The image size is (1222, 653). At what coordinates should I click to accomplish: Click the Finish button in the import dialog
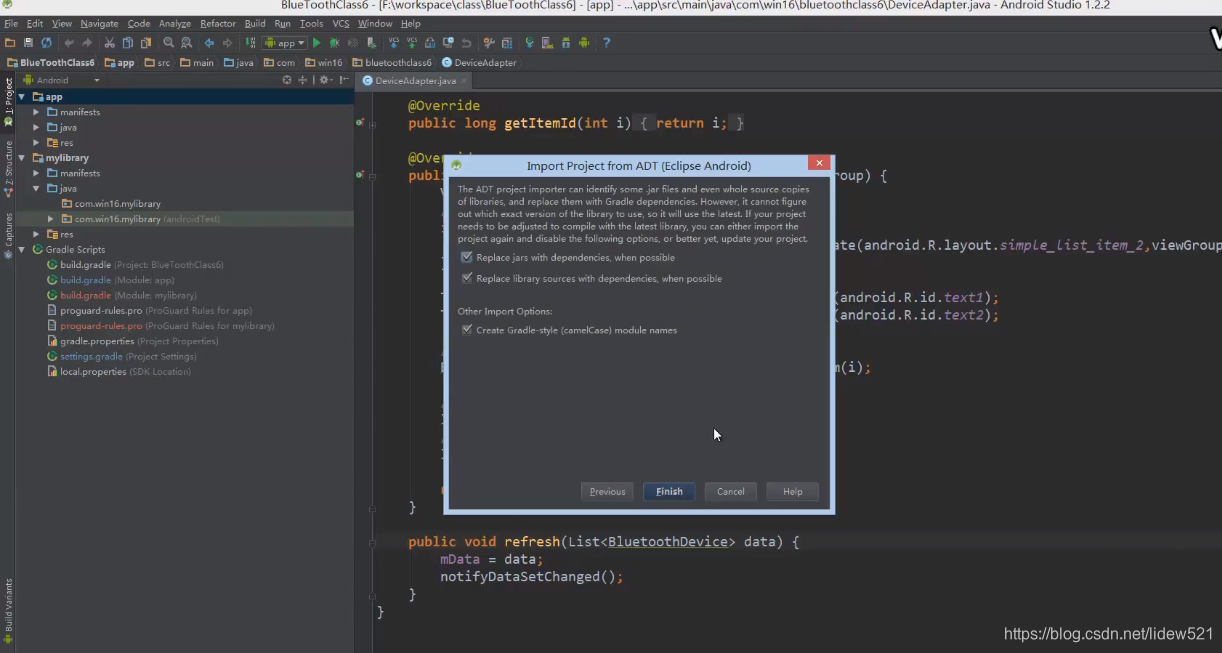tap(669, 492)
